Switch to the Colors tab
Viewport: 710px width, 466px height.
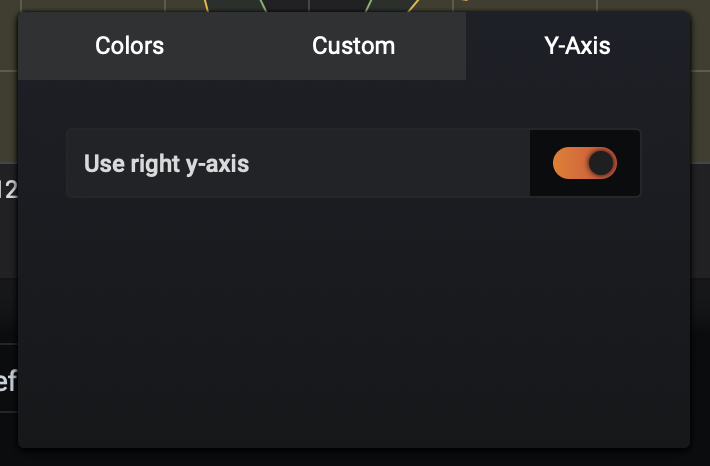pos(130,46)
